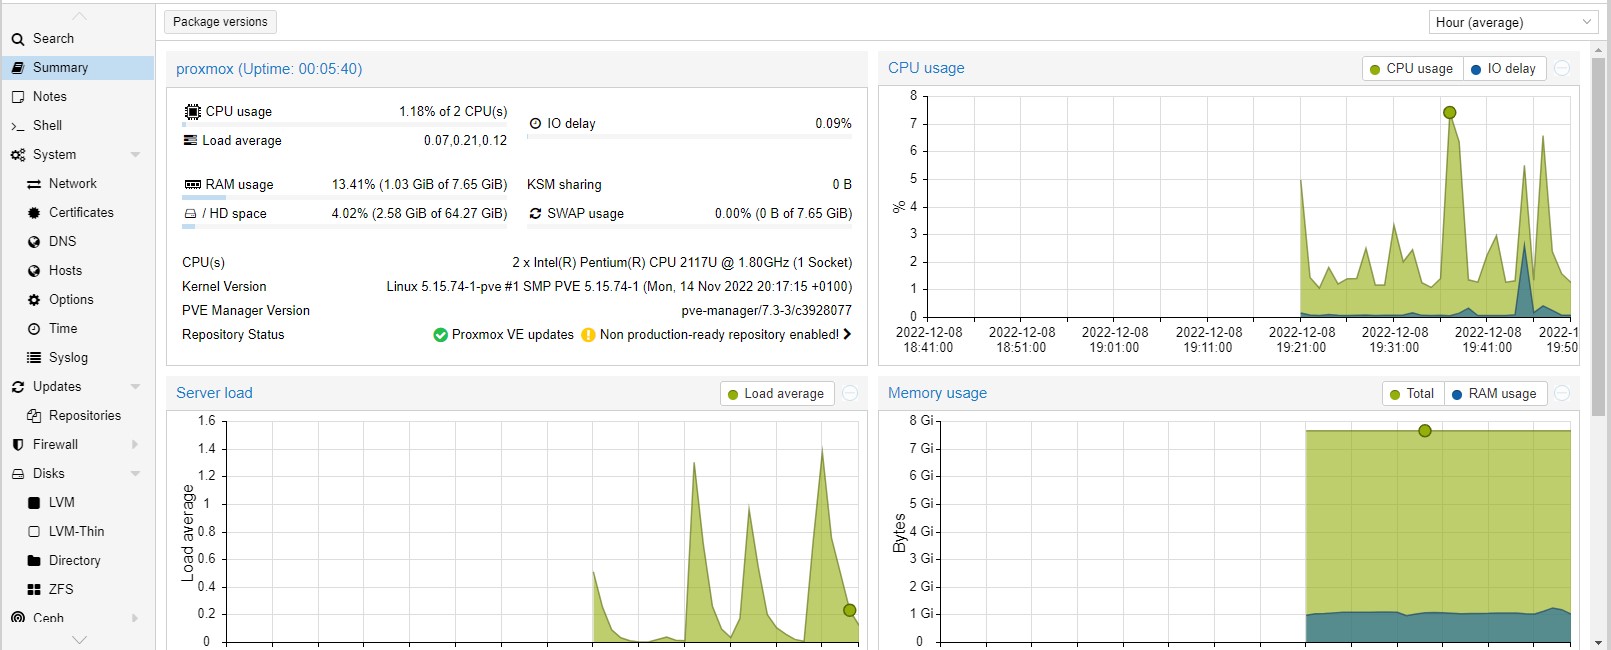The height and width of the screenshot is (650, 1611).
Task: Expand the Ceph section arrow
Action: (x=135, y=618)
